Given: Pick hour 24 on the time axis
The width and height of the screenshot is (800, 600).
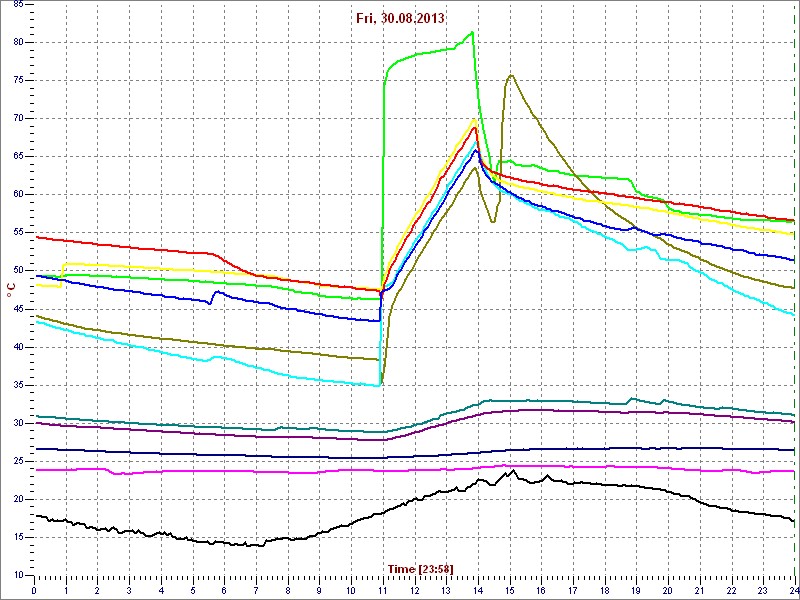Looking at the screenshot, I should [793, 590].
